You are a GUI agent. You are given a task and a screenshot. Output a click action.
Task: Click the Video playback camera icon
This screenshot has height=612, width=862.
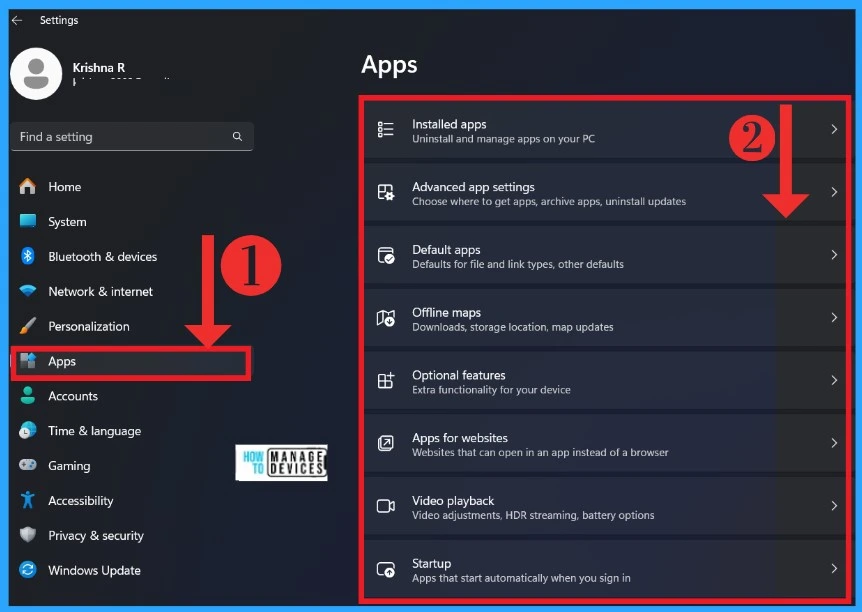[386, 507]
